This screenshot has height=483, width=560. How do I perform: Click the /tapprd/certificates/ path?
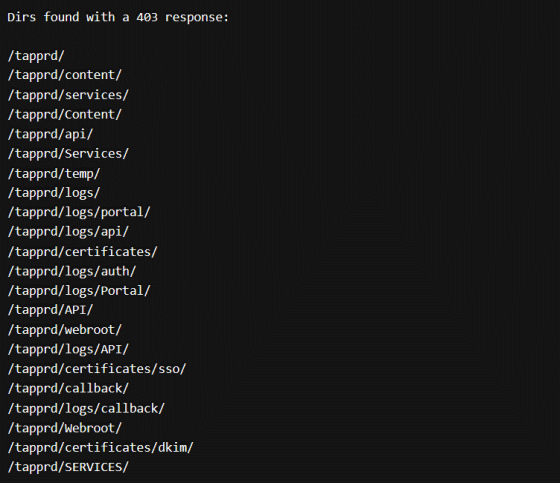pyautogui.click(x=82, y=252)
